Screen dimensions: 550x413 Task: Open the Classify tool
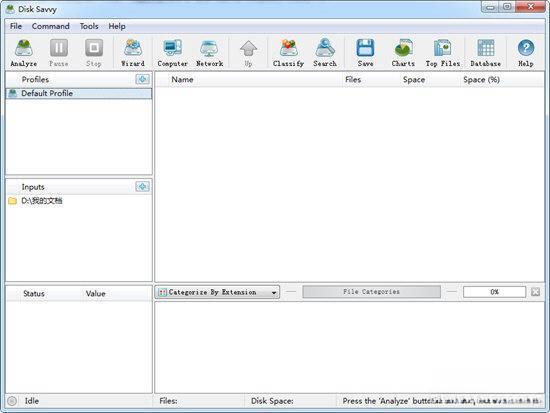click(x=288, y=53)
